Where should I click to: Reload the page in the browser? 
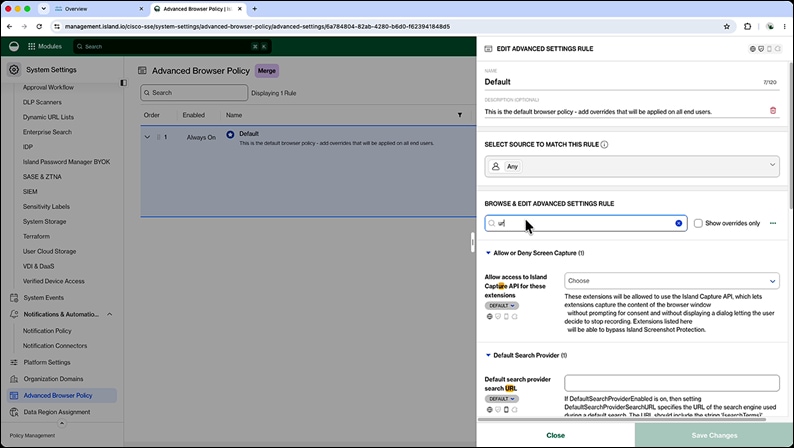(x=39, y=26)
